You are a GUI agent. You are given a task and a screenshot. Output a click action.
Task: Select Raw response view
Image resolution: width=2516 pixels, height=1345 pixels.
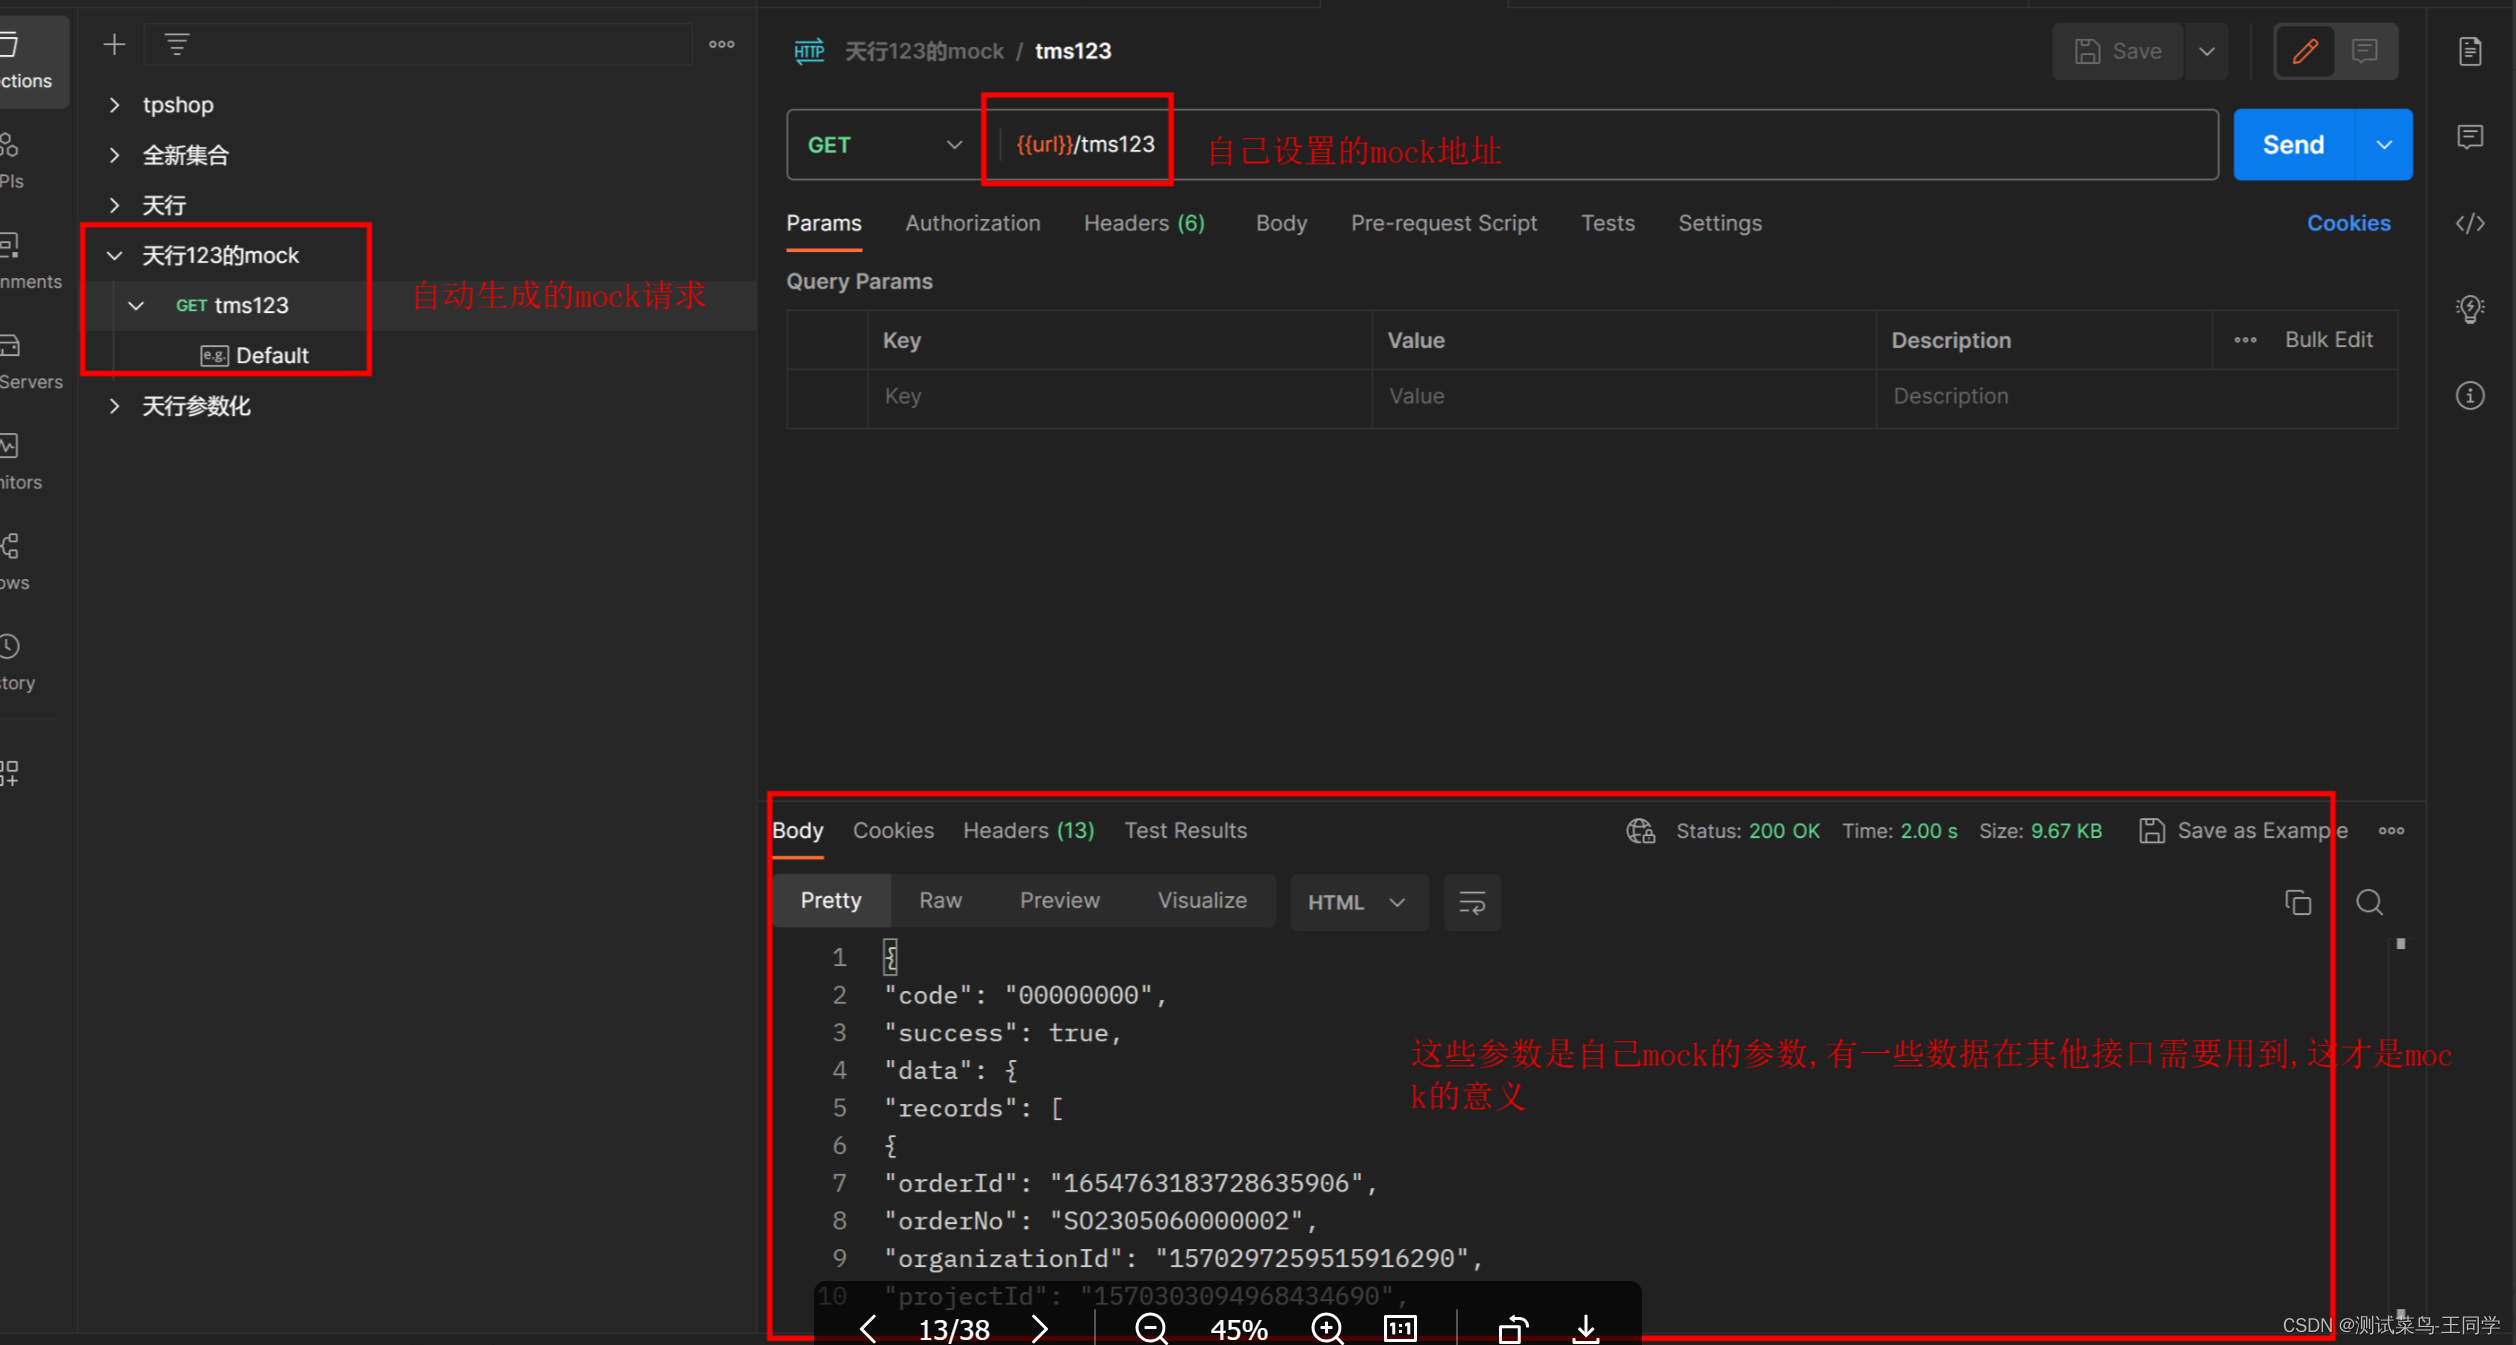(940, 900)
